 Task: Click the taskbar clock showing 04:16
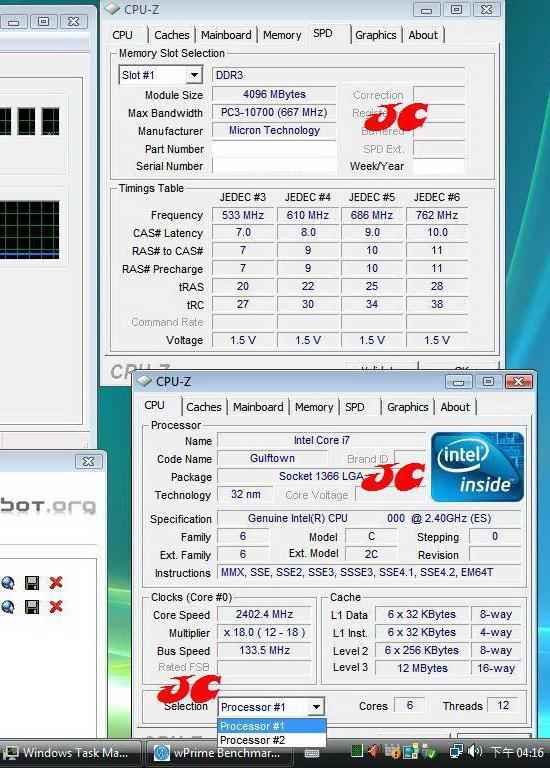pyautogui.click(x=517, y=752)
